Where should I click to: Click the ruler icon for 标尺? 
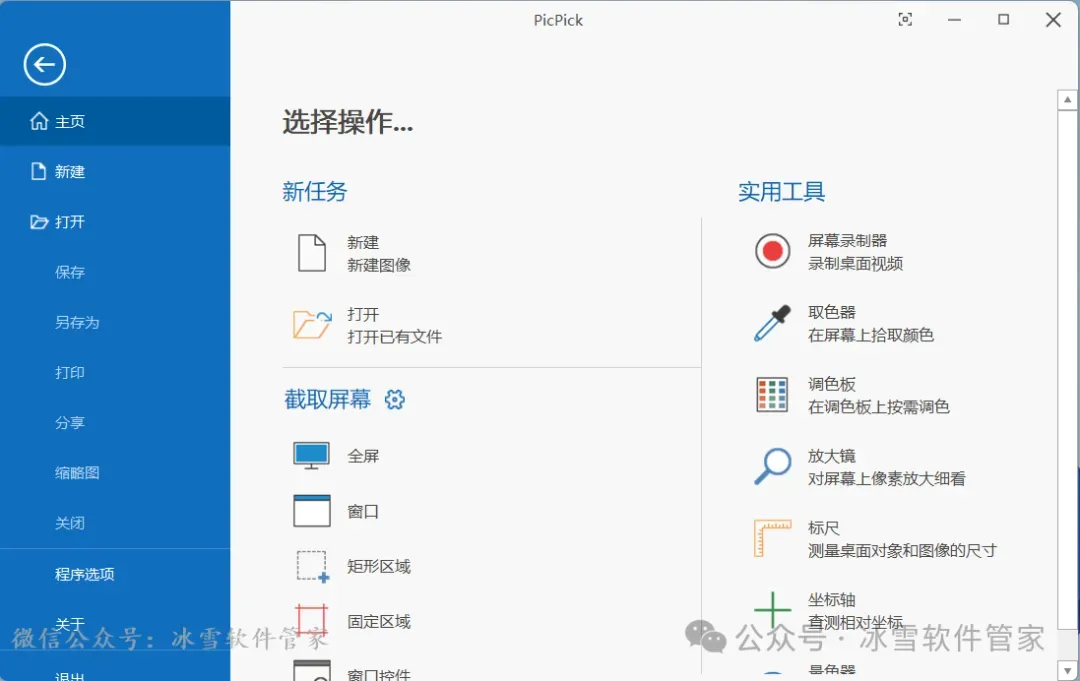coord(772,538)
